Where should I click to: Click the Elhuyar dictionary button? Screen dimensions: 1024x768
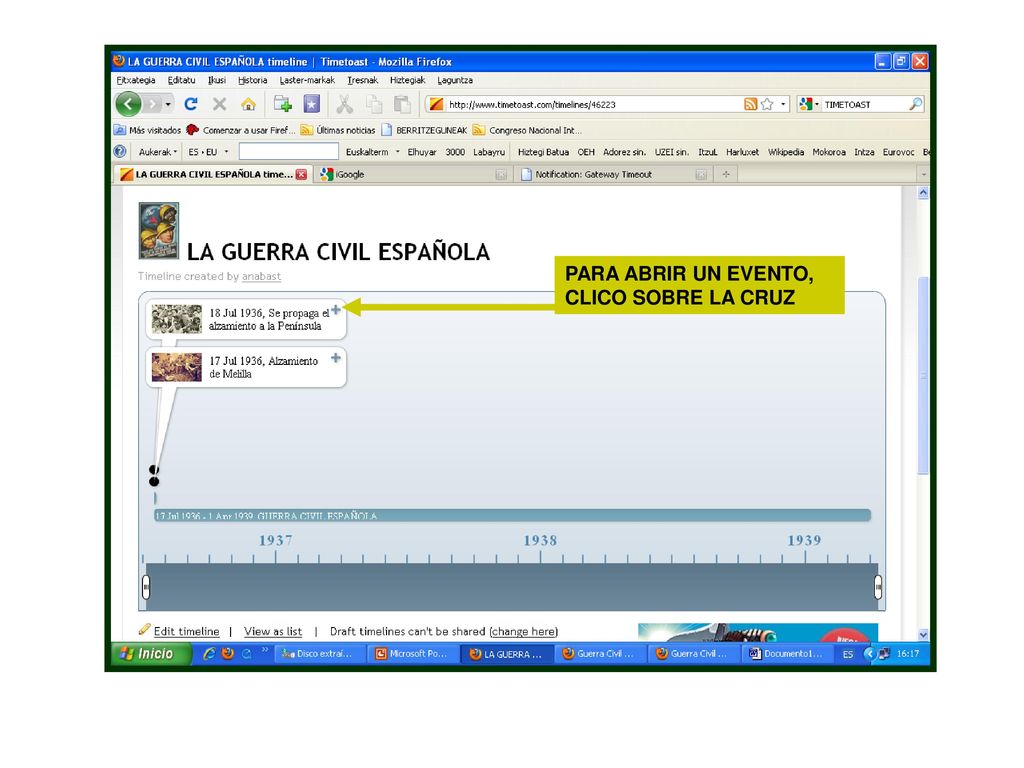pyautogui.click(x=422, y=152)
